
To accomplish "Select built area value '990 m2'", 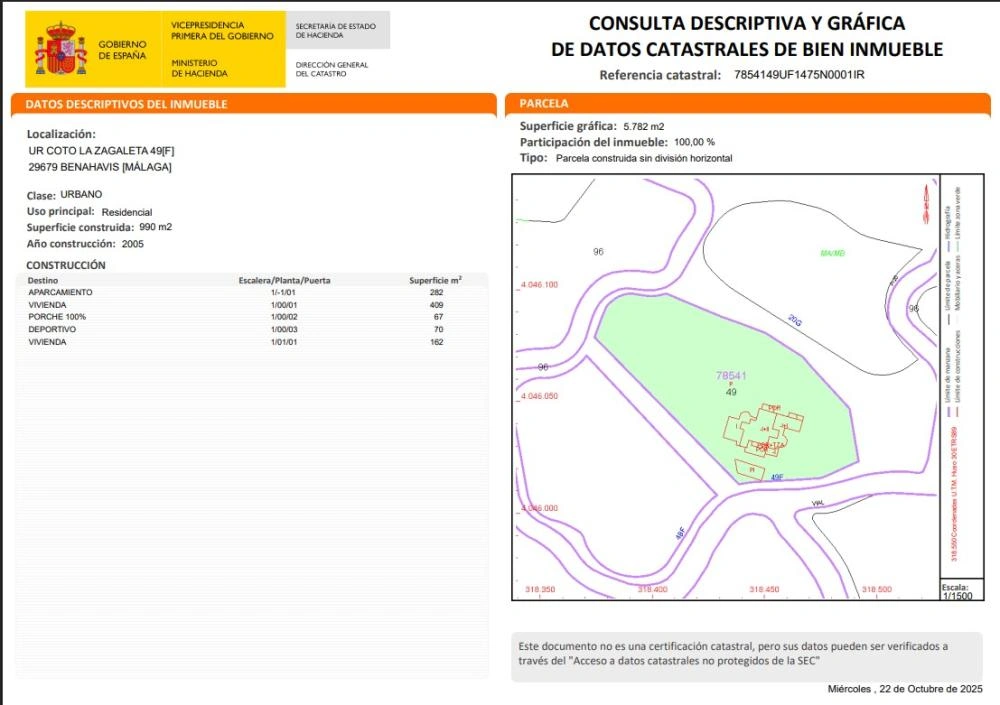I will (156, 227).
